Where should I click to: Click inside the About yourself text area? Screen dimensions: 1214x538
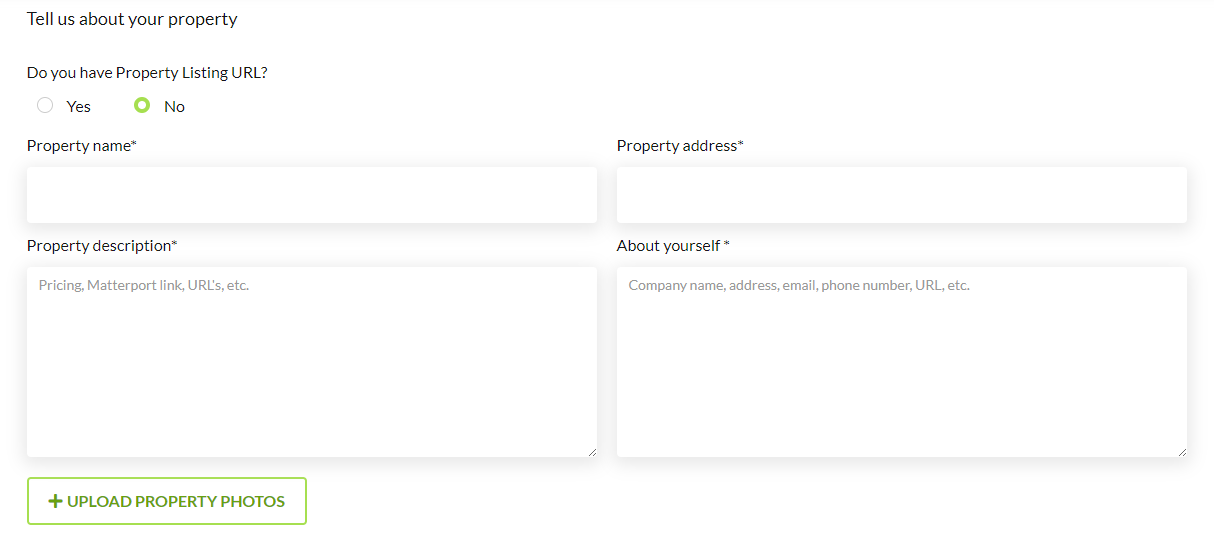(x=902, y=370)
